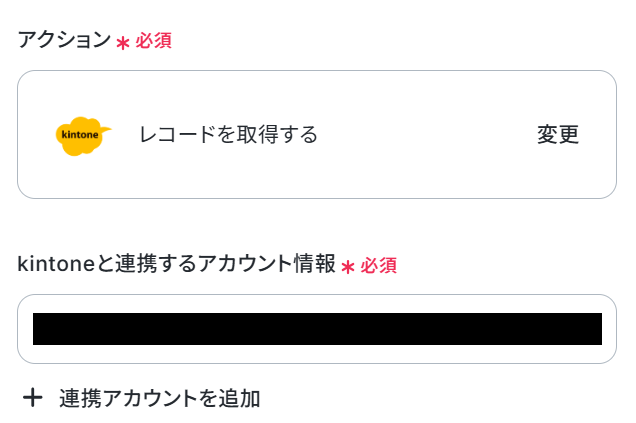636x423 pixels.
Task: Click the plus icon beside 連携アカウントを追加
Action: (32, 397)
